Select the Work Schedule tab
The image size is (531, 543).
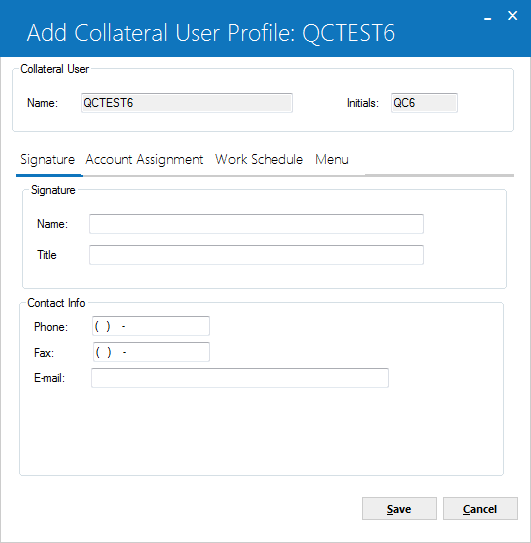[259, 160]
